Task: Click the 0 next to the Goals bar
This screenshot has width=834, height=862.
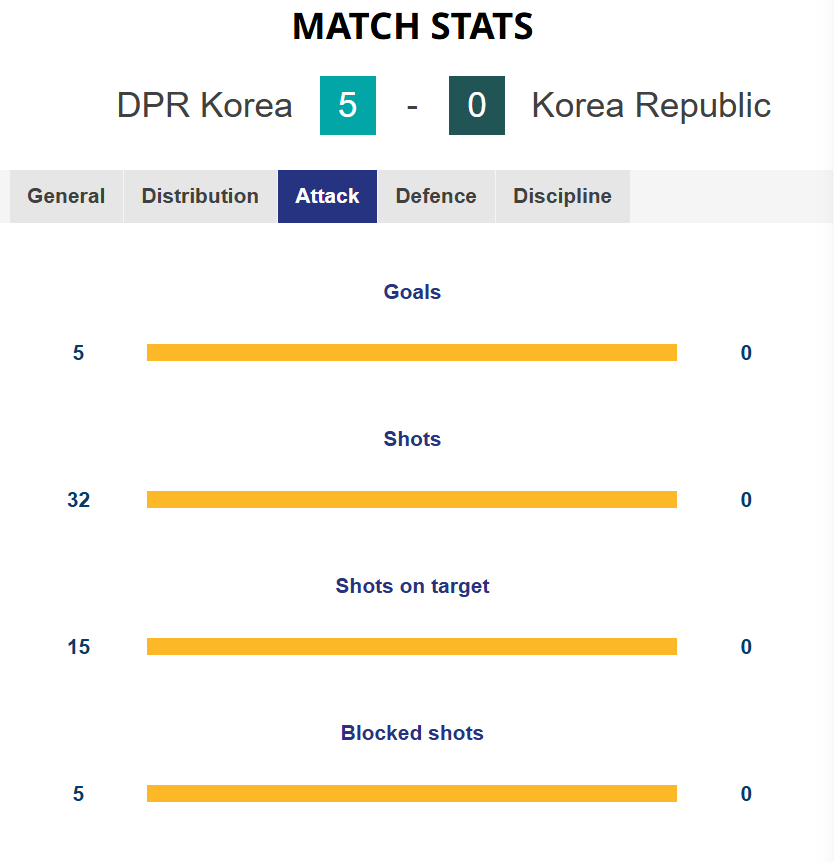Action: point(746,352)
